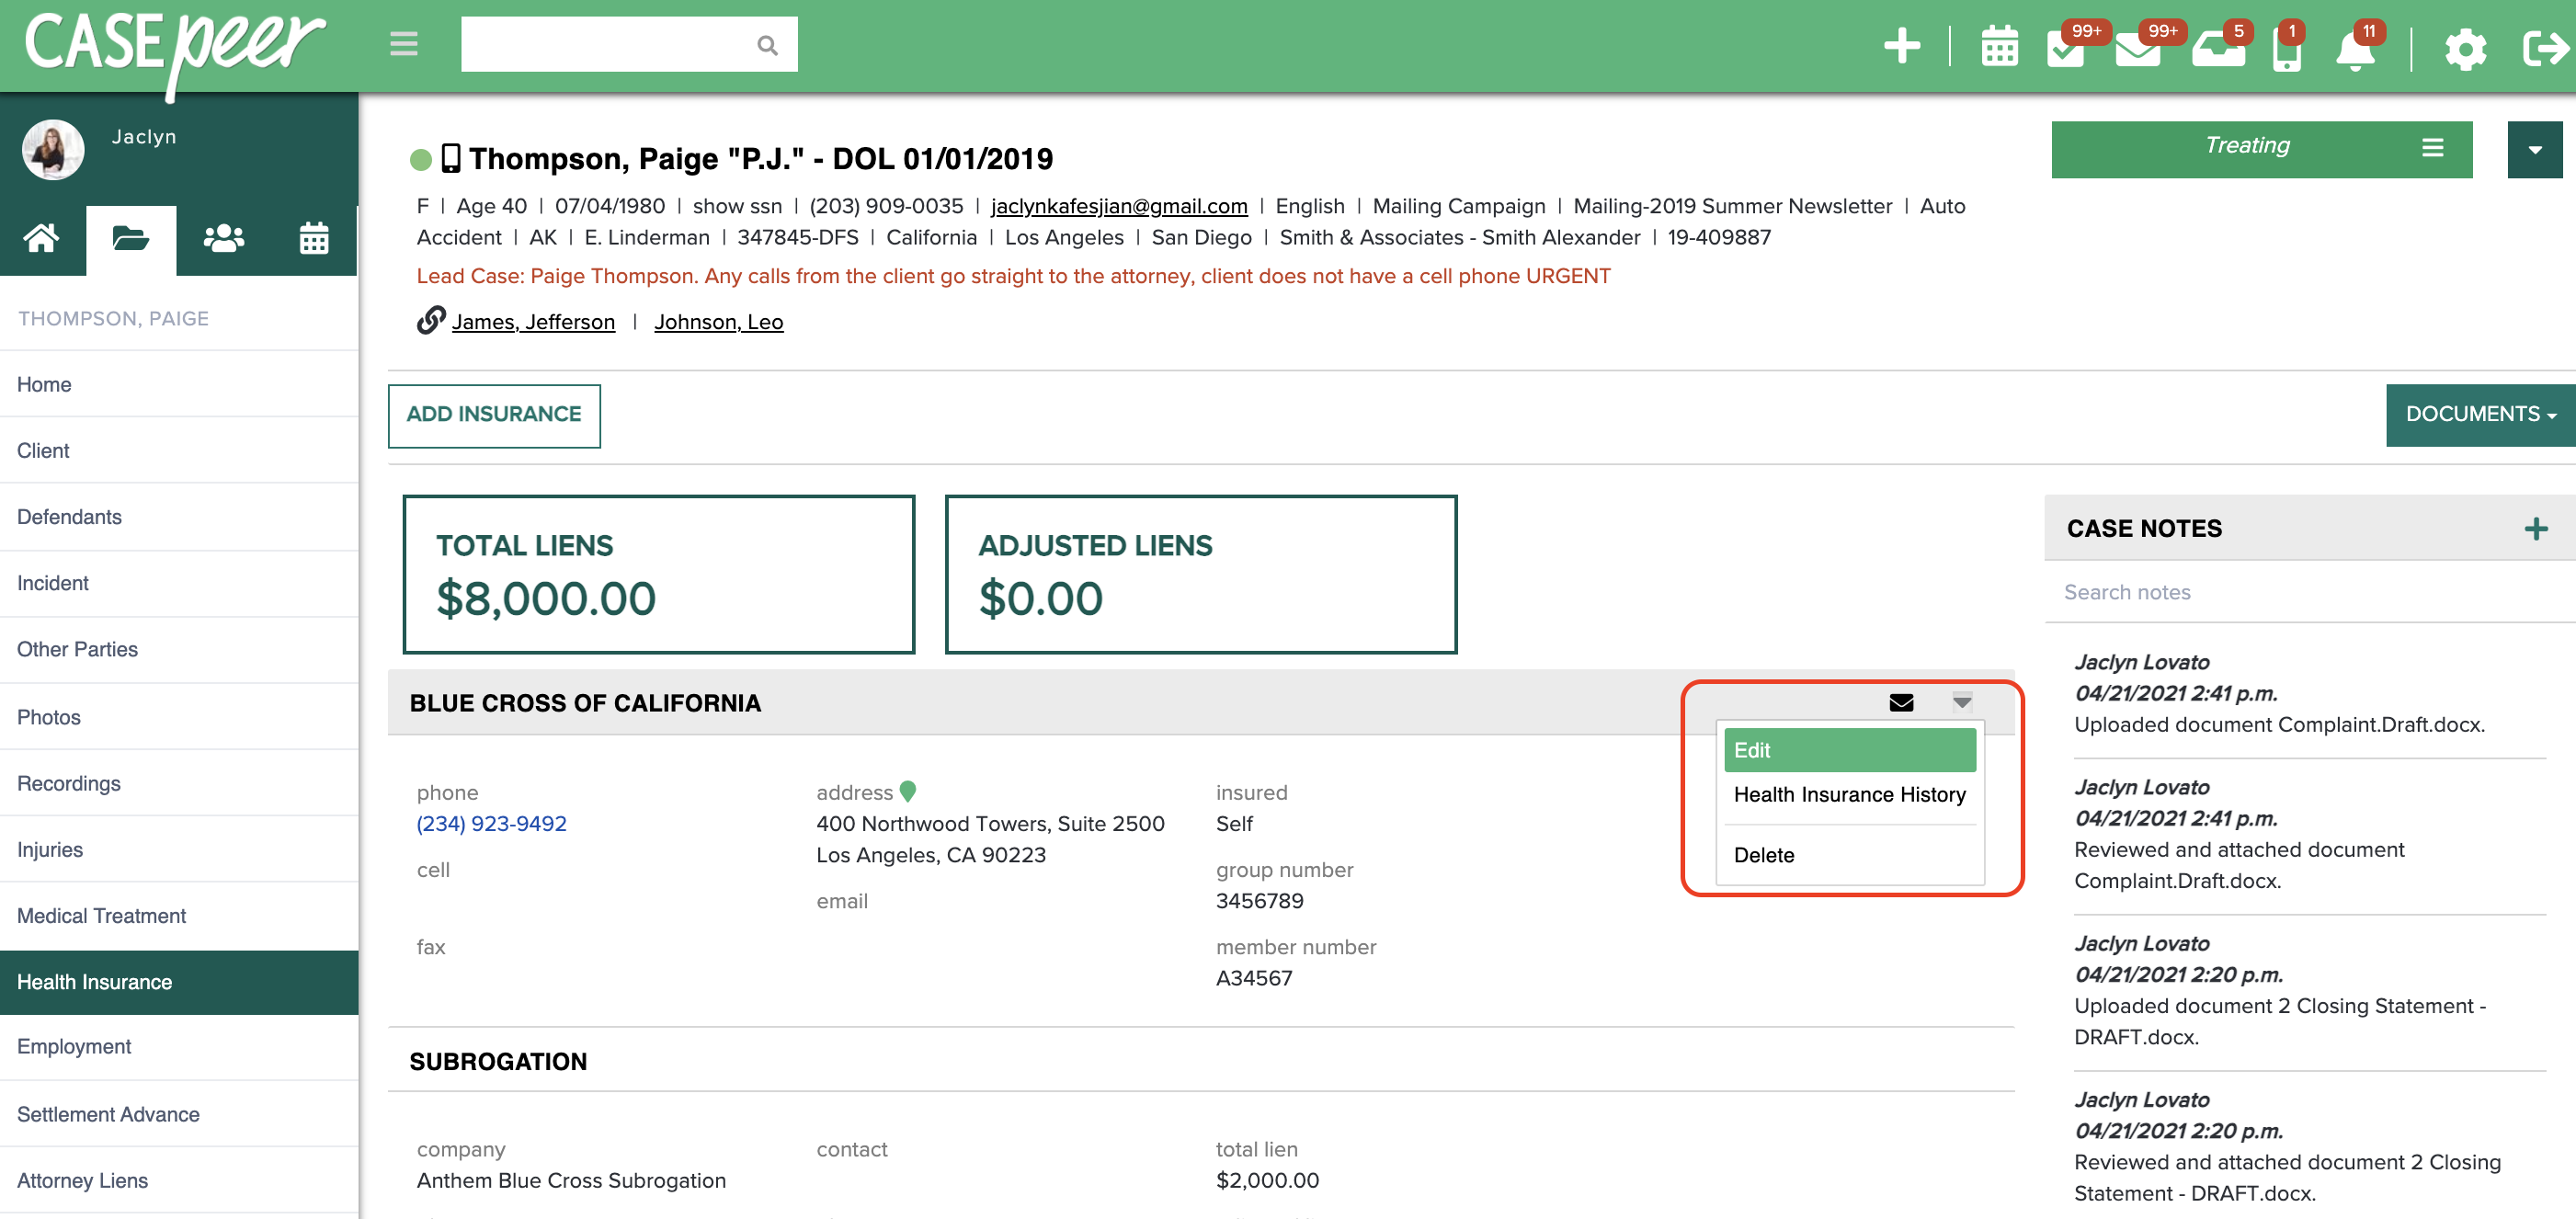Open the DOCUMENTS dropdown
The image size is (2576, 1219).
click(x=2472, y=414)
